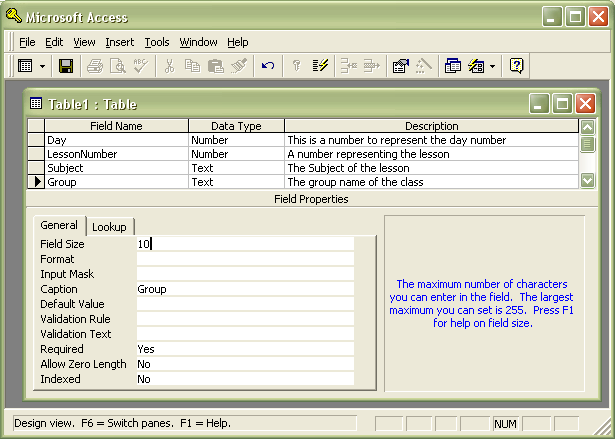Click the Print Preview icon
Viewport: 615px width, 439px height.
(118, 66)
